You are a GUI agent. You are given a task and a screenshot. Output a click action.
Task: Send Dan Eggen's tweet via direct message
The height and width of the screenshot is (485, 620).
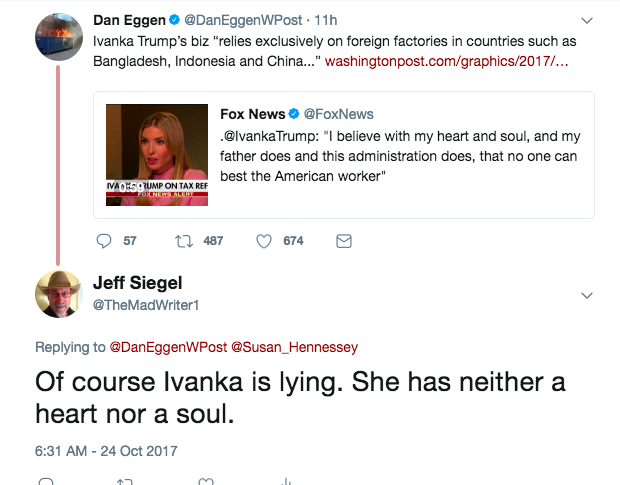343,241
